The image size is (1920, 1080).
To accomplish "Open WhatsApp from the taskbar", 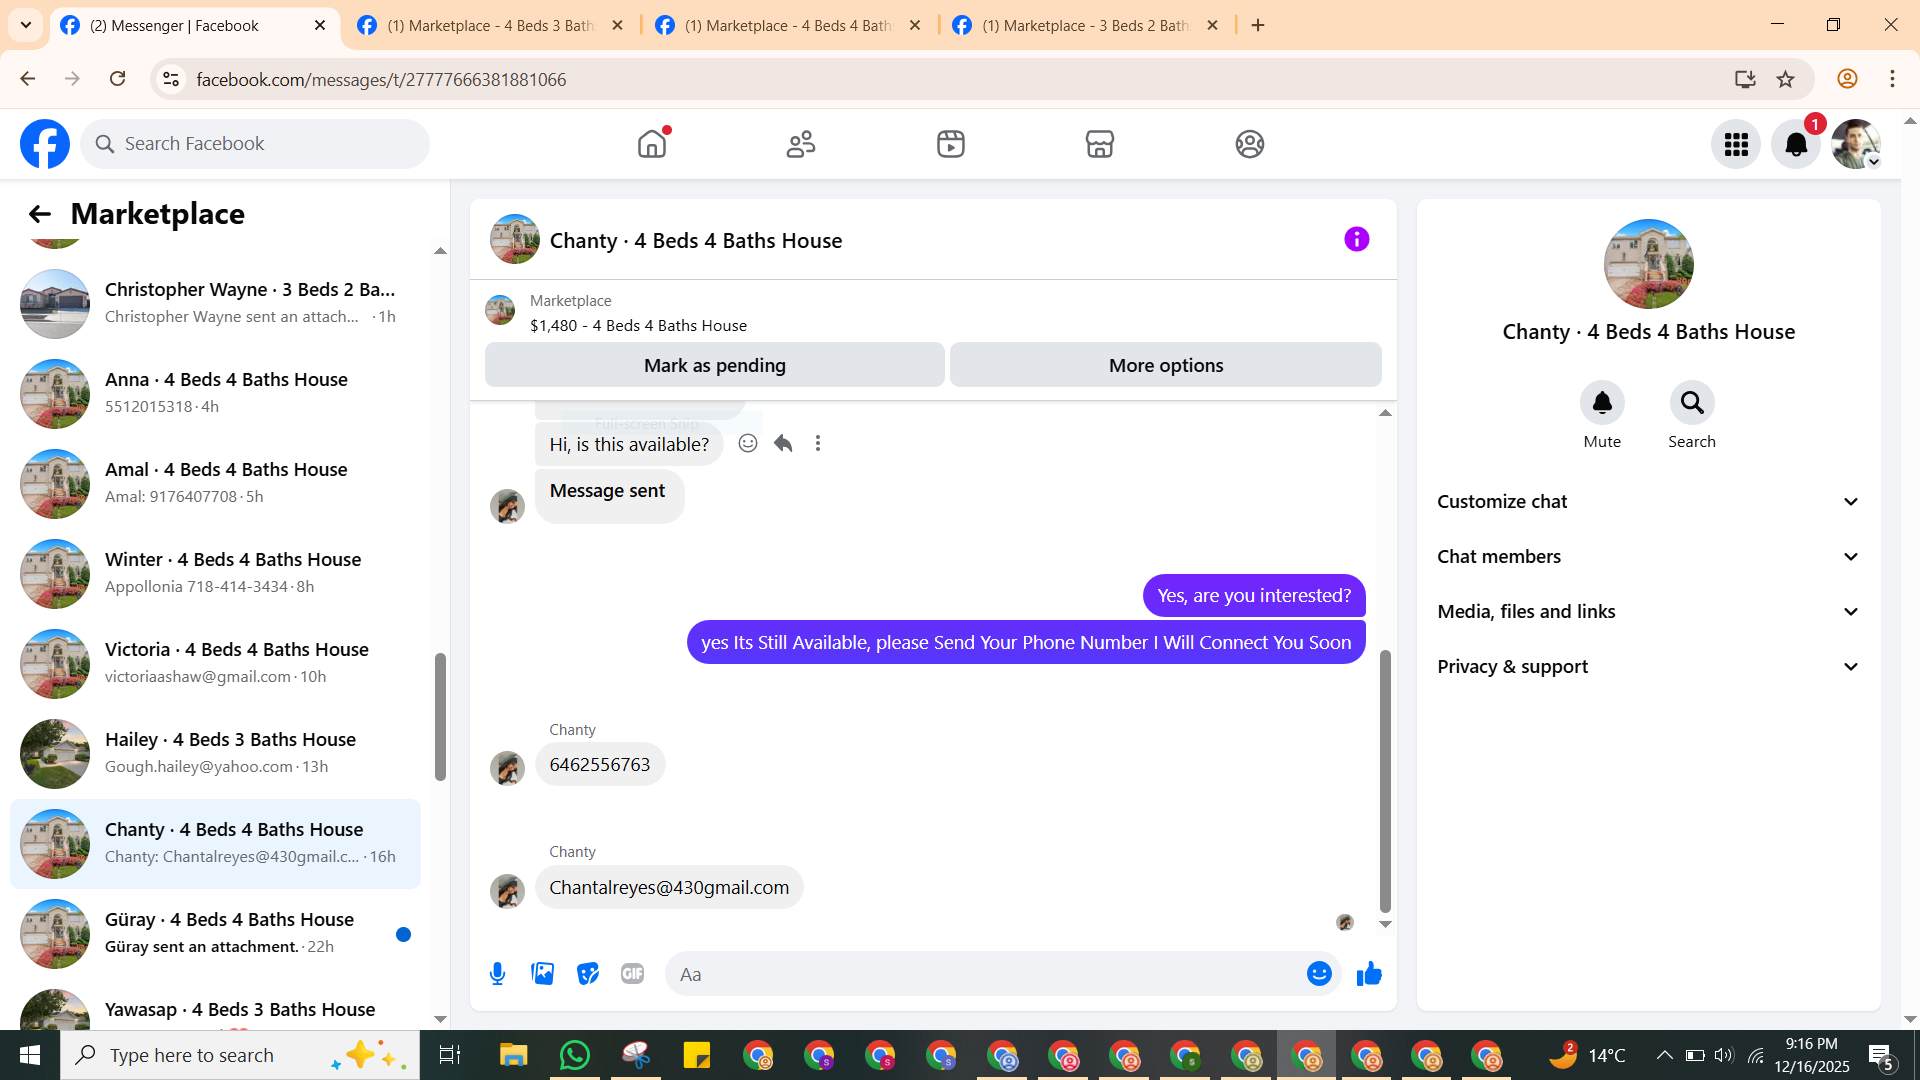I will (575, 1055).
